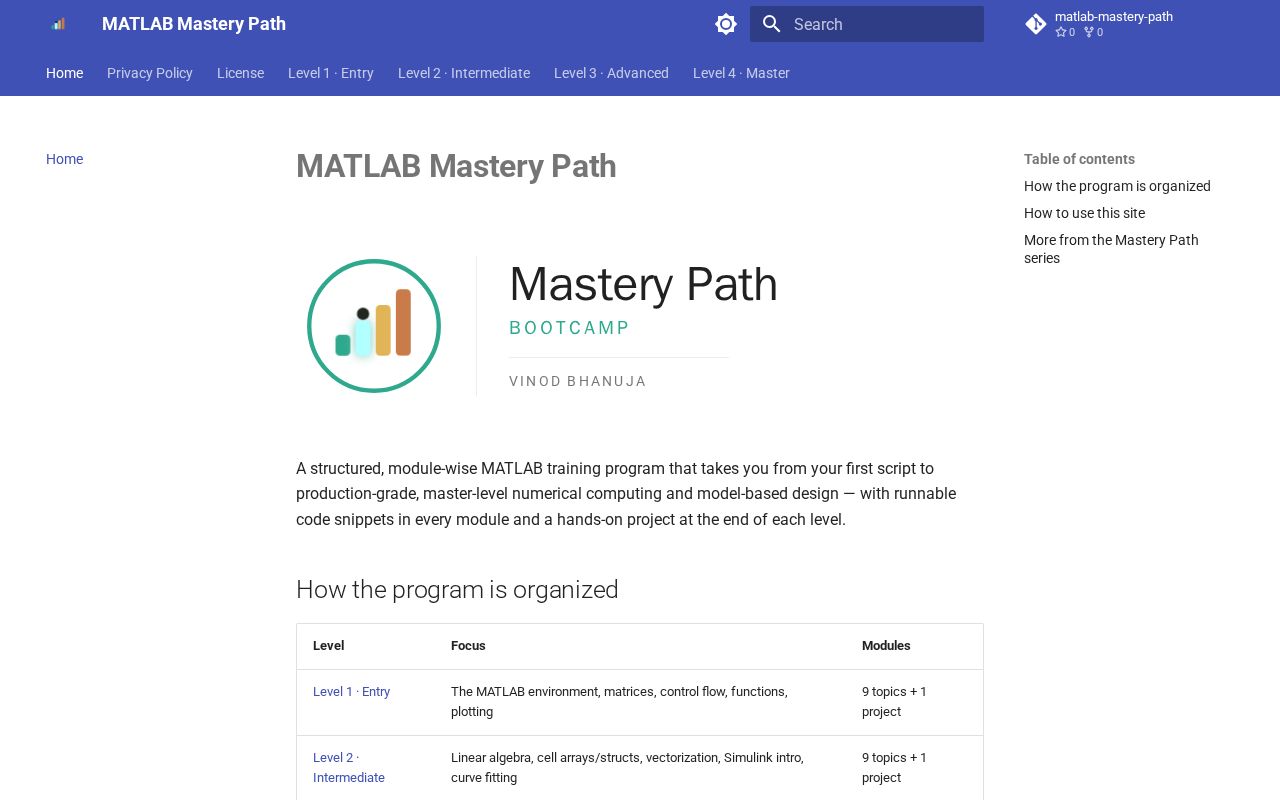Jump to 'How the program is organized'
Viewport: 1280px width, 800px height.
tap(1117, 186)
